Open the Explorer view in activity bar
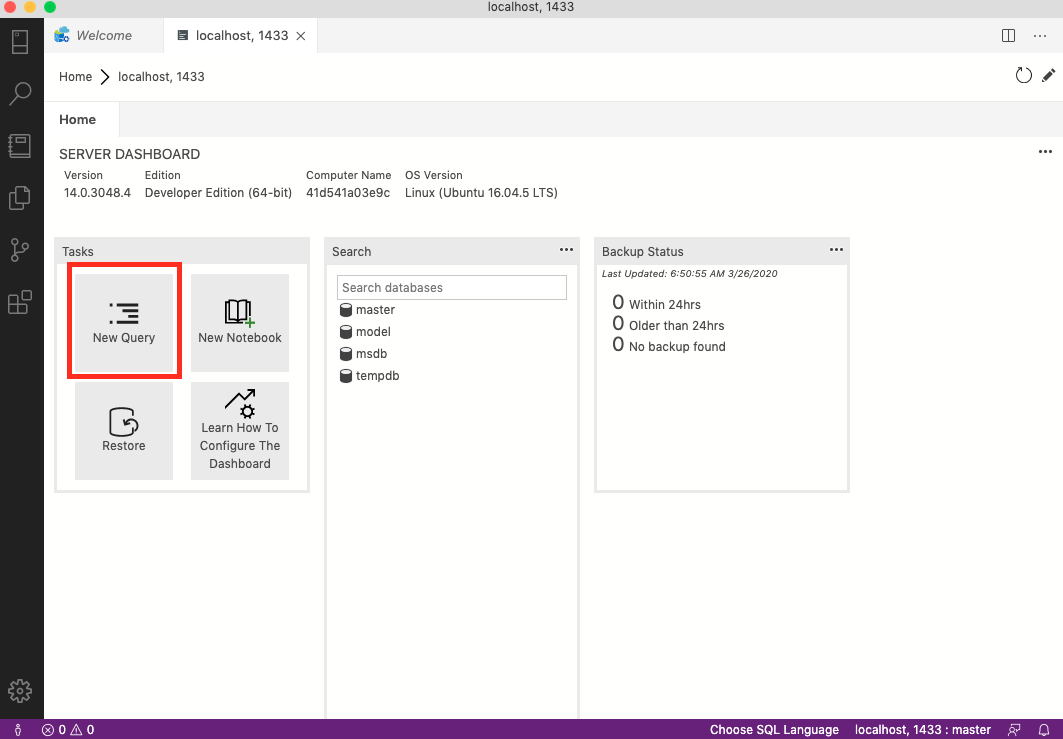The height and width of the screenshot is (739, 1063). (x=21, y=197)
